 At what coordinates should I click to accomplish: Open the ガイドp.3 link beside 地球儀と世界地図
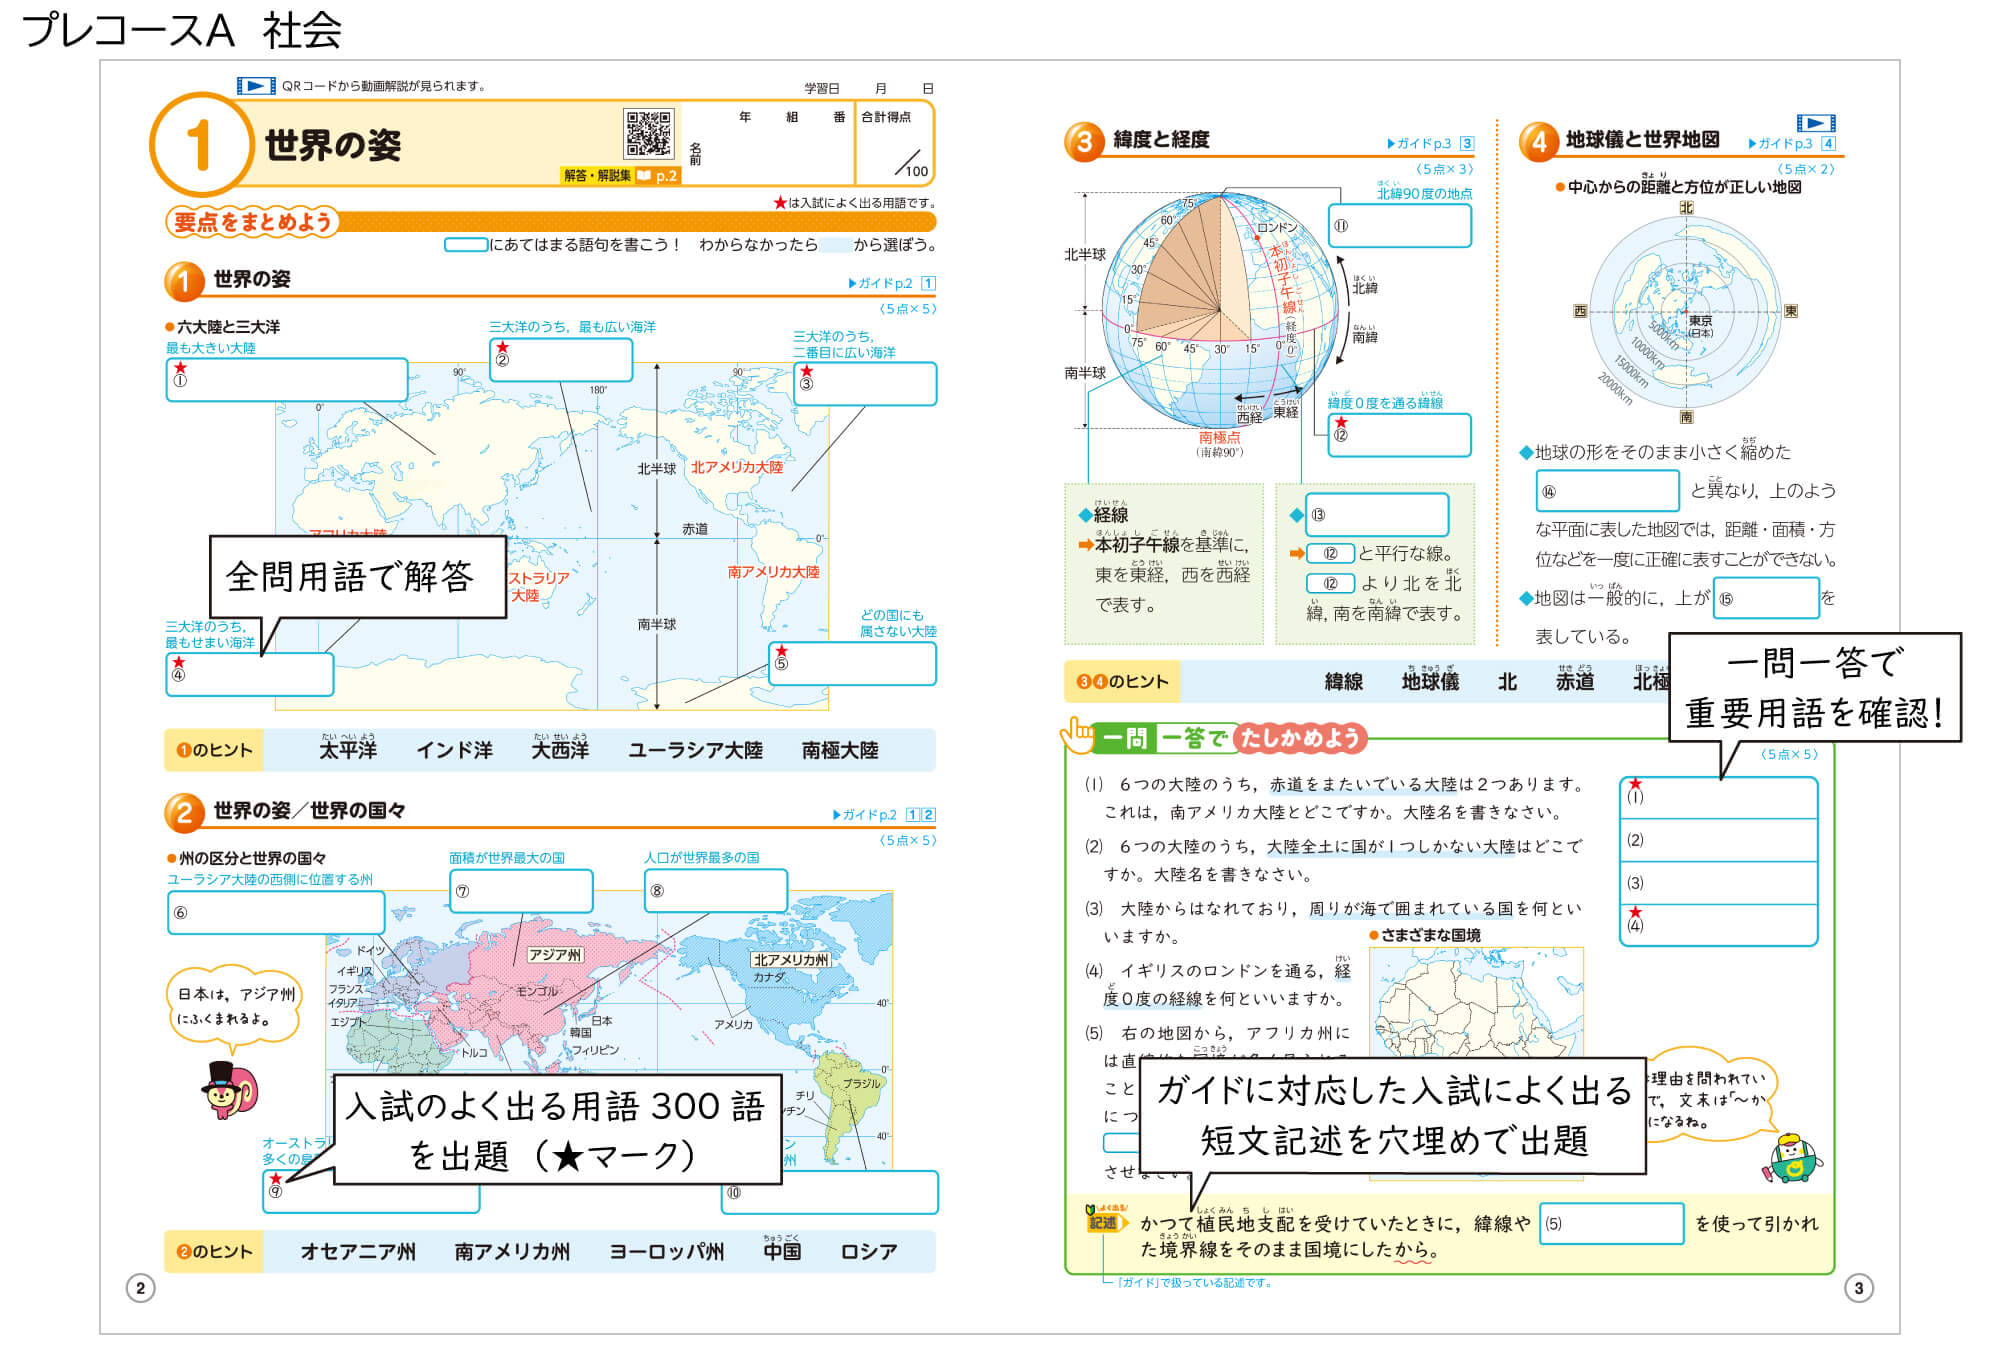[1792, 143]
